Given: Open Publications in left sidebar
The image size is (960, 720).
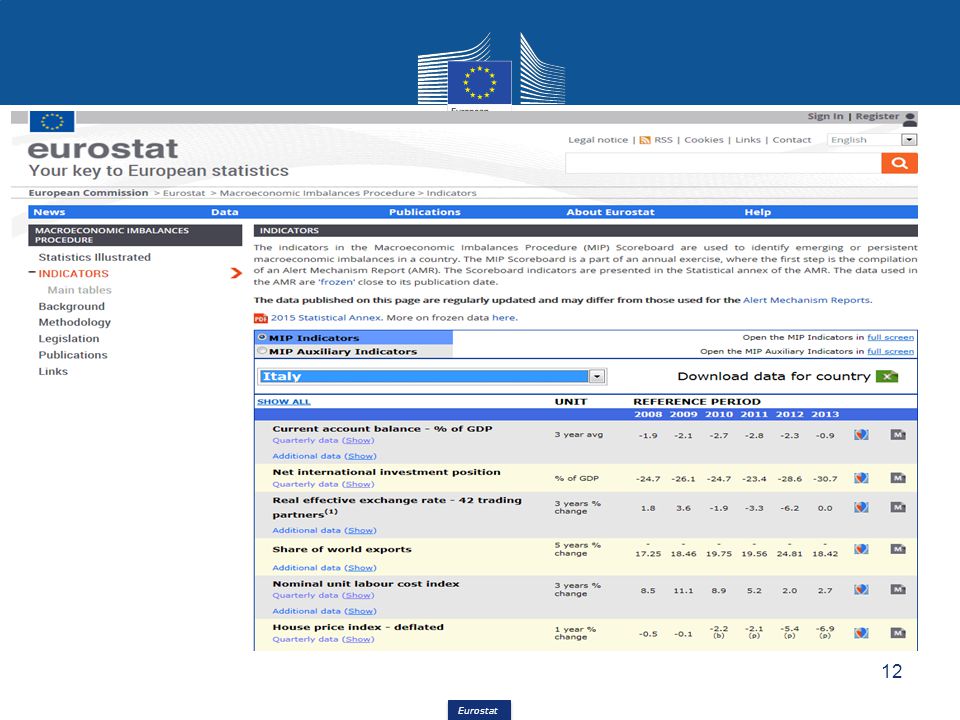Looking at the screenshot, I should [73, 355].
